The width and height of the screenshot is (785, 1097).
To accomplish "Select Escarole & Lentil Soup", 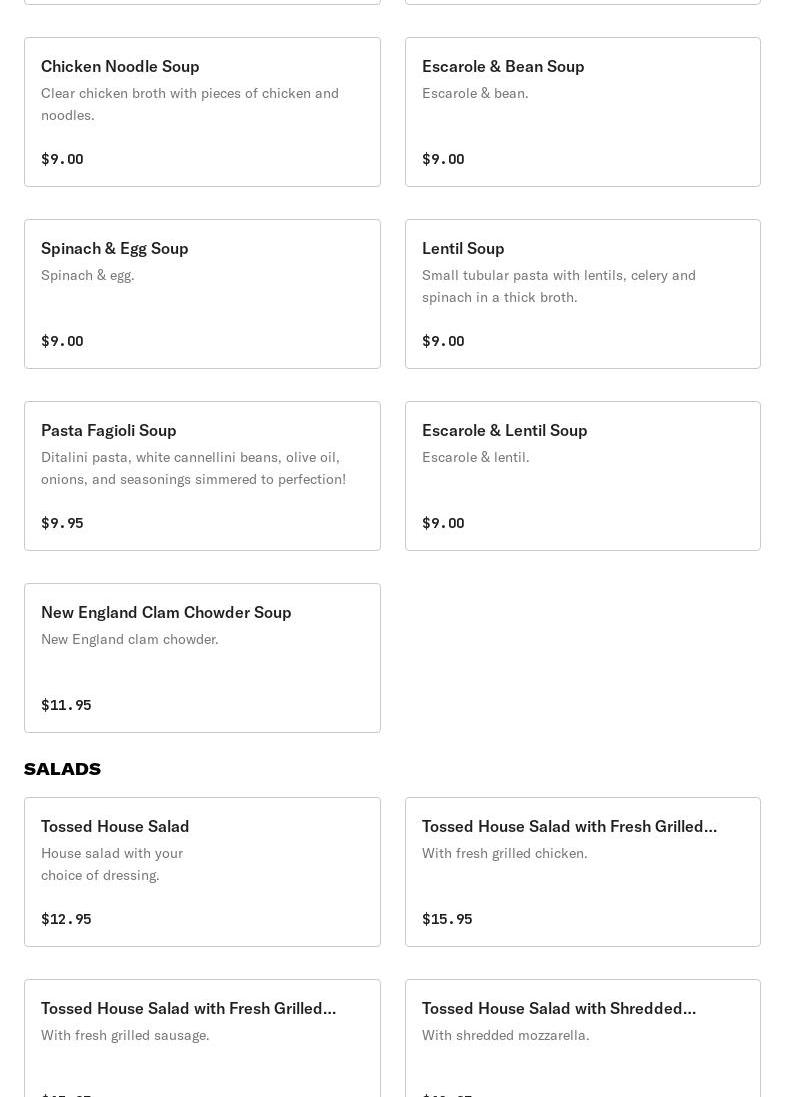I will coord(505,430).
